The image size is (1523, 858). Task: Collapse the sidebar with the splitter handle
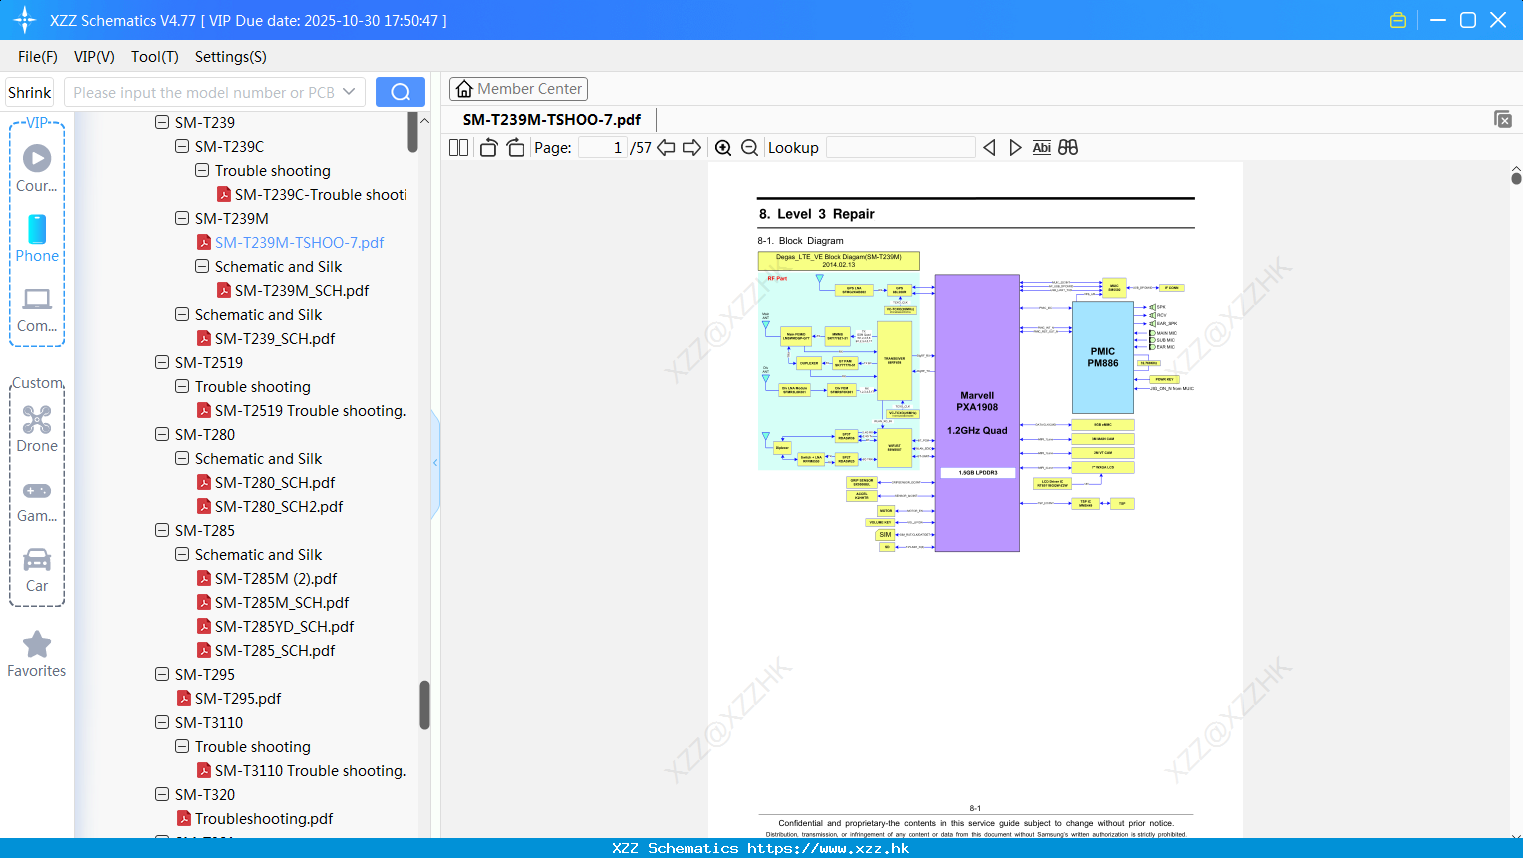[x=435, y=462]
